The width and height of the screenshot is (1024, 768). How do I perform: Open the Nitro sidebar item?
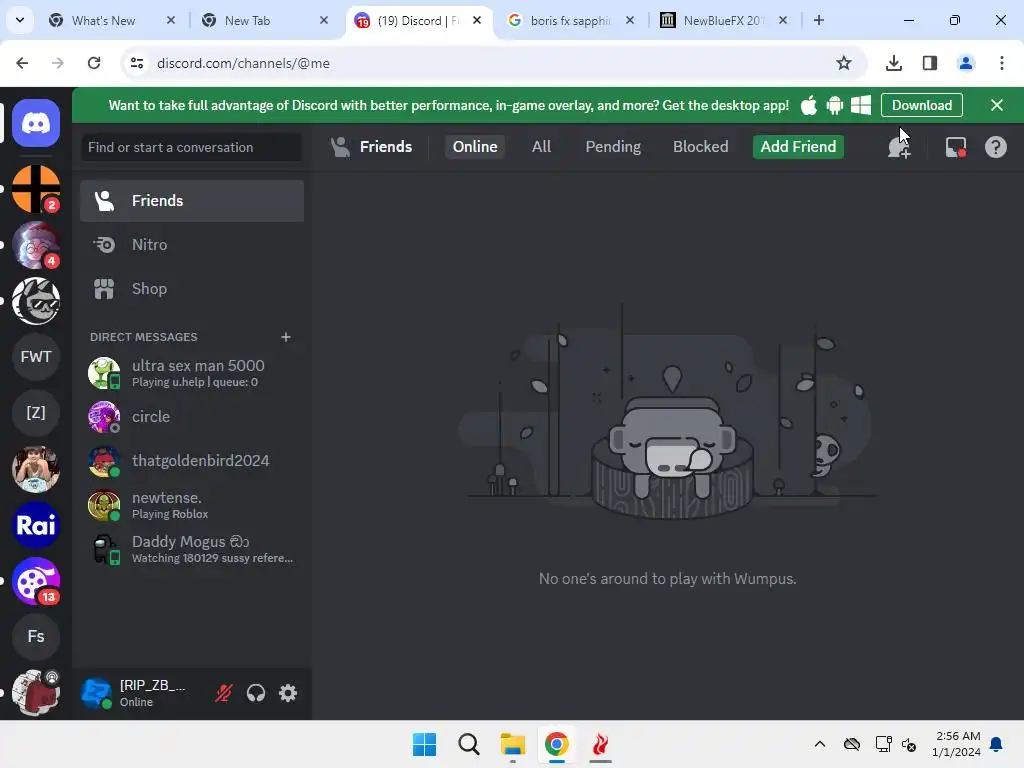pyautogui.click(x=192, y=245)
